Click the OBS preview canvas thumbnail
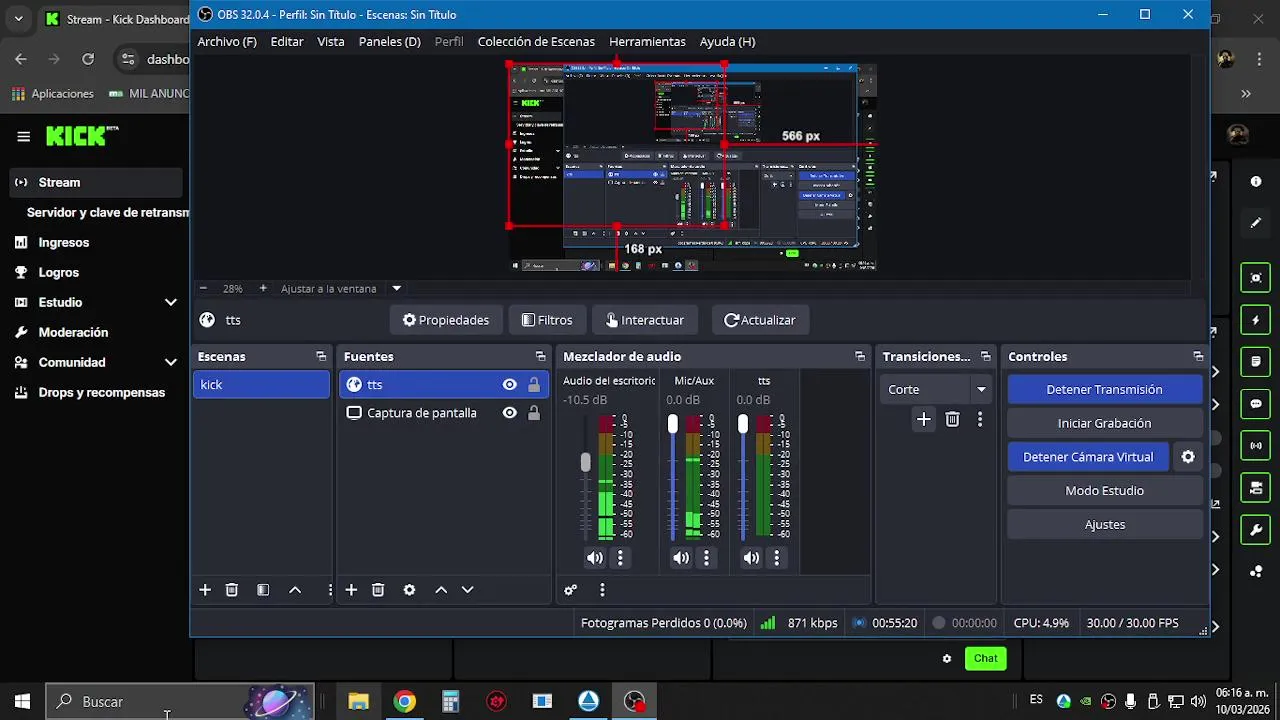 [x=692, y=167]
